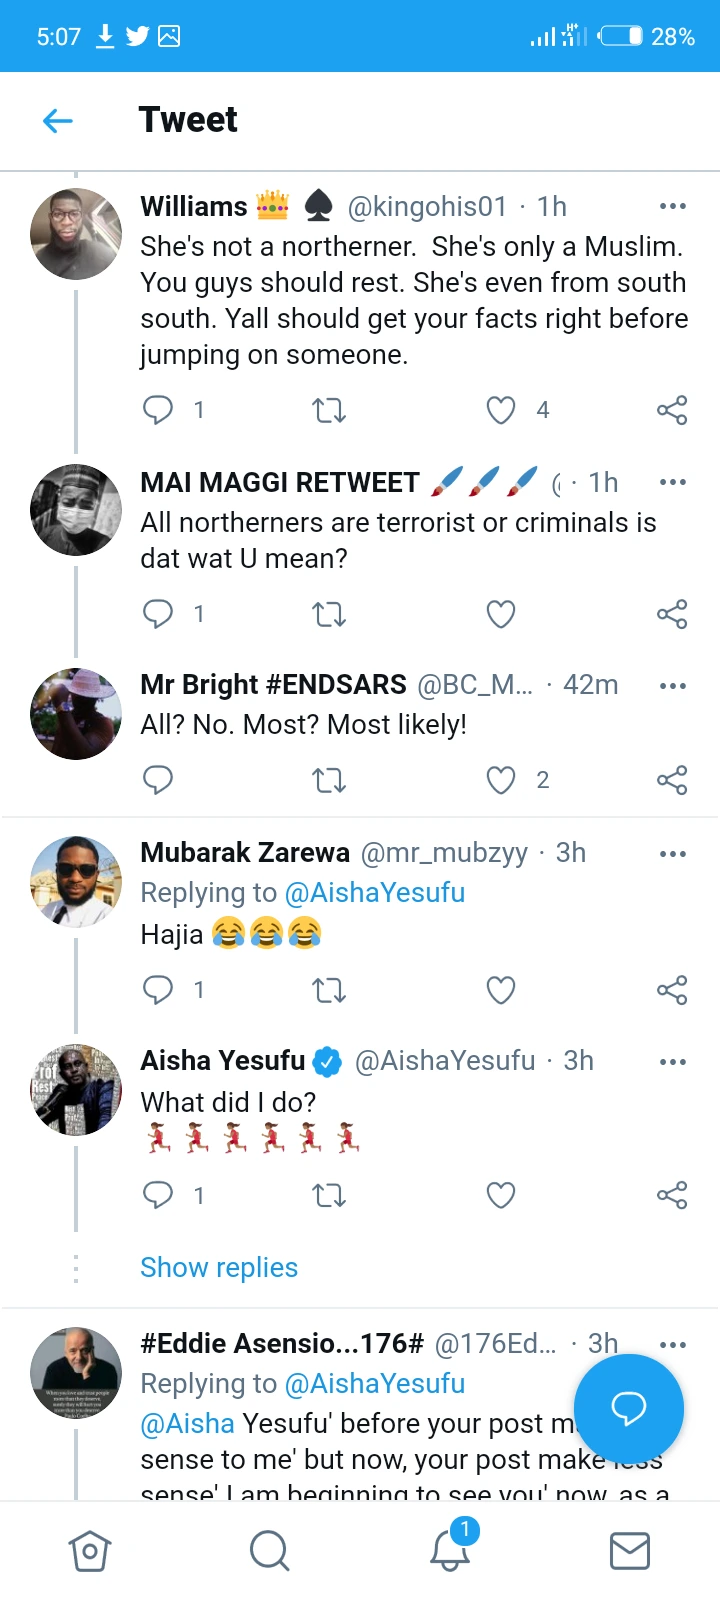Reply to the MAI MAGGI RETWEET tweet
The height and width of the screenshot is (1600, 720).
click(x=158, y=613)
